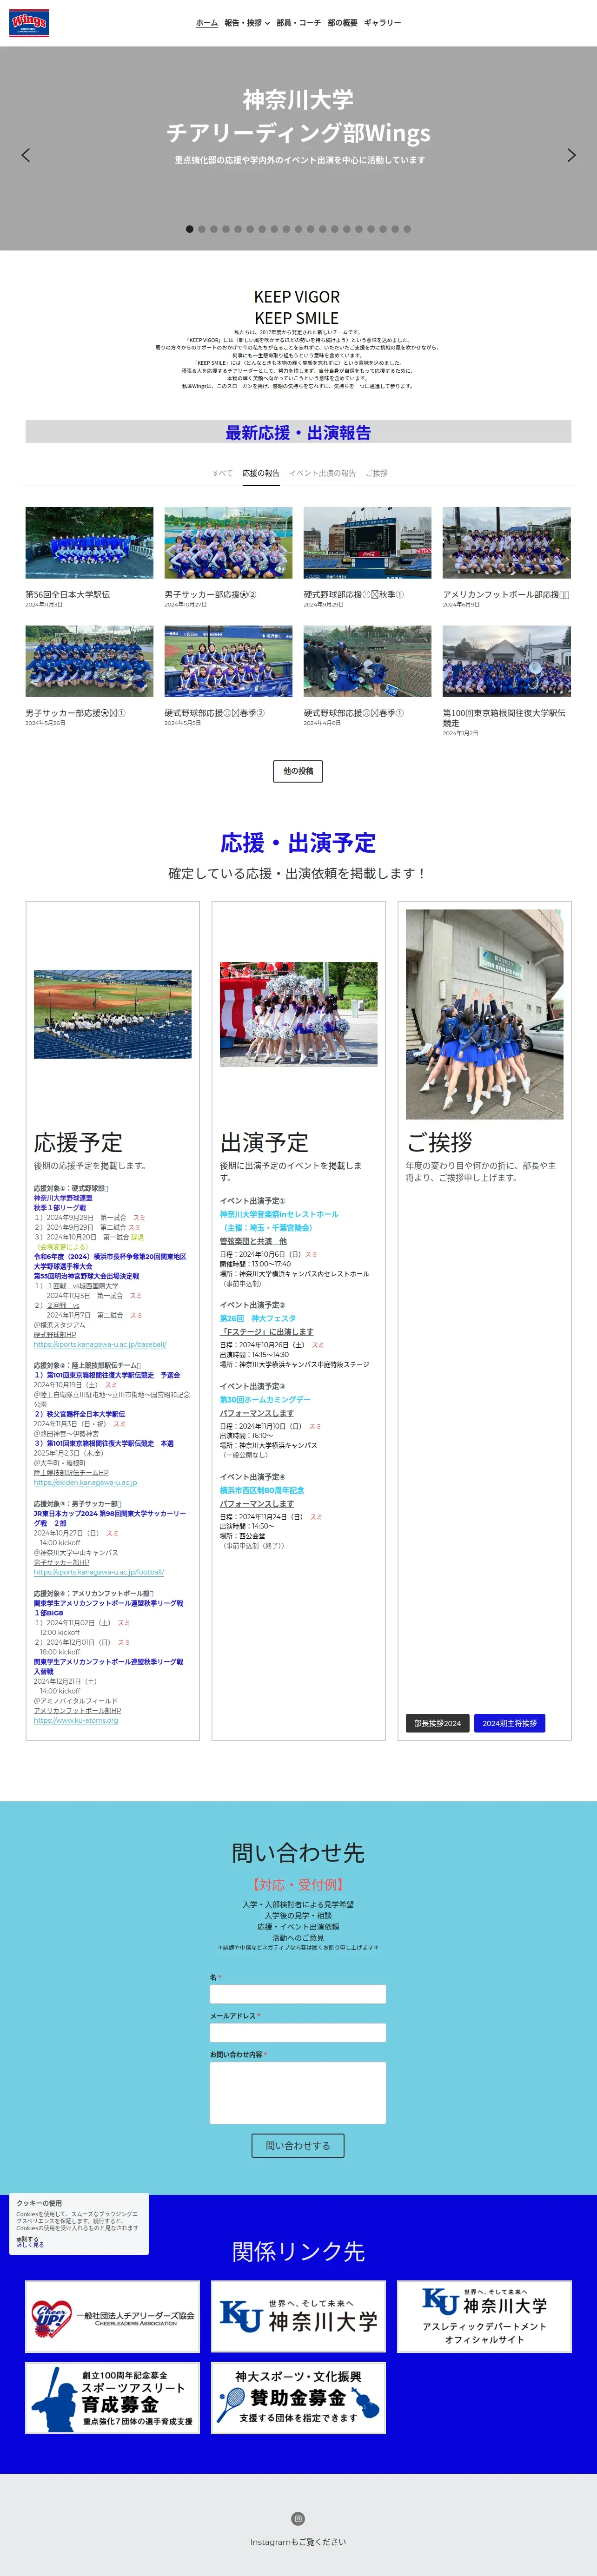Viewport: 597px width, 2576px height.
Task: Click the 部長挨拶2024 button
Action: pos(437,1723)
